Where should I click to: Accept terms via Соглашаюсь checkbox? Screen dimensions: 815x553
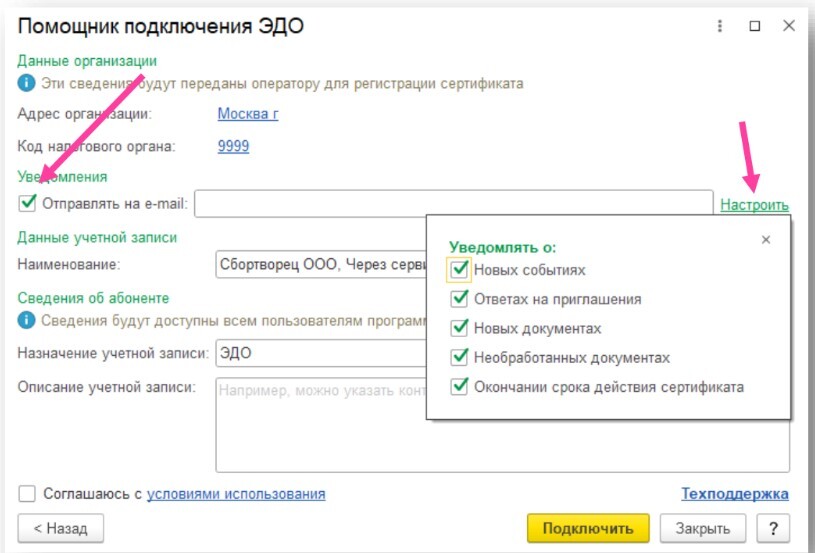pyautogui.click(x=27, y=494)
